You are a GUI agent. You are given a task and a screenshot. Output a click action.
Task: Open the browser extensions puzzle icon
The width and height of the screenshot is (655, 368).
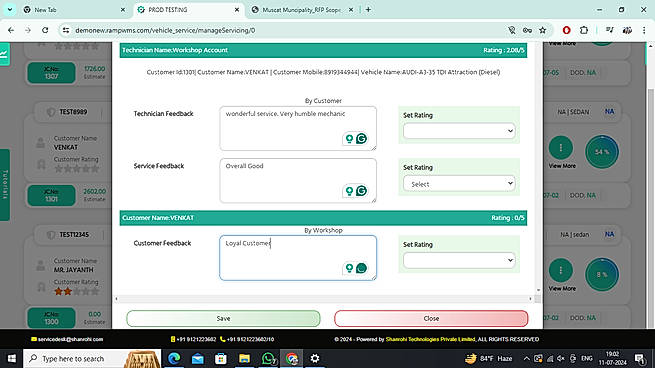pyautogui.click(x=584, y=30)
